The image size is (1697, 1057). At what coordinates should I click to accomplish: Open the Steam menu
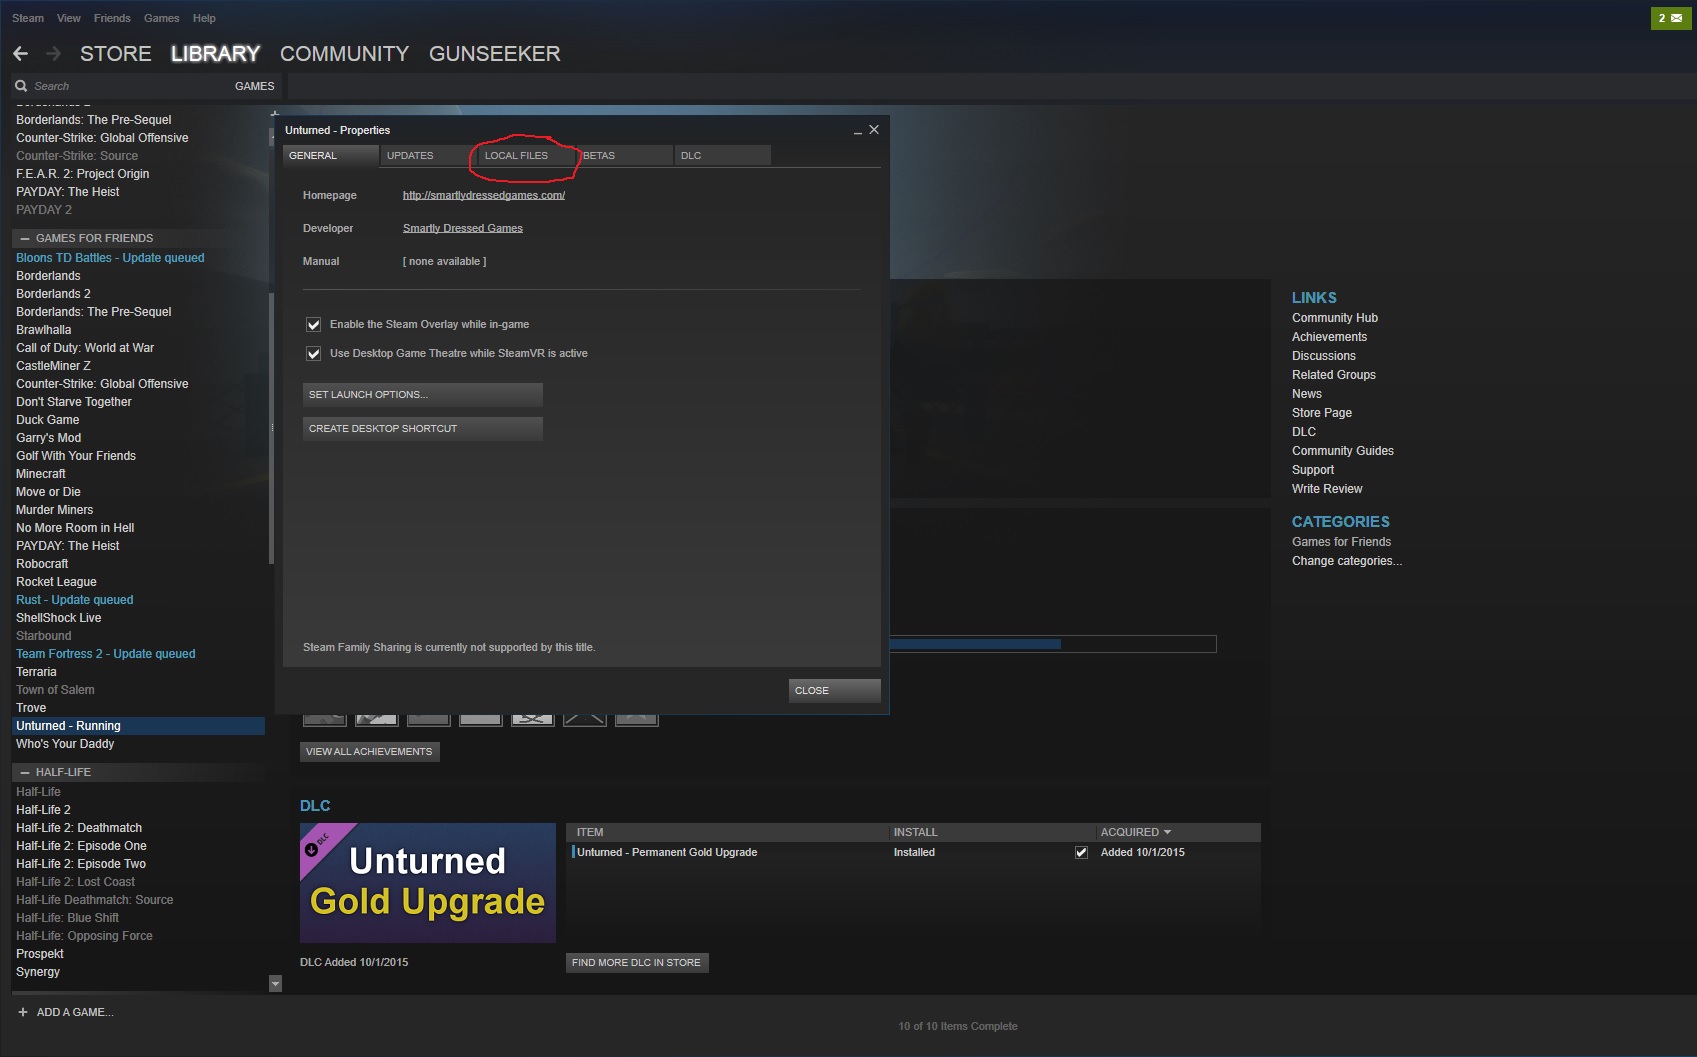click(28, 18)
